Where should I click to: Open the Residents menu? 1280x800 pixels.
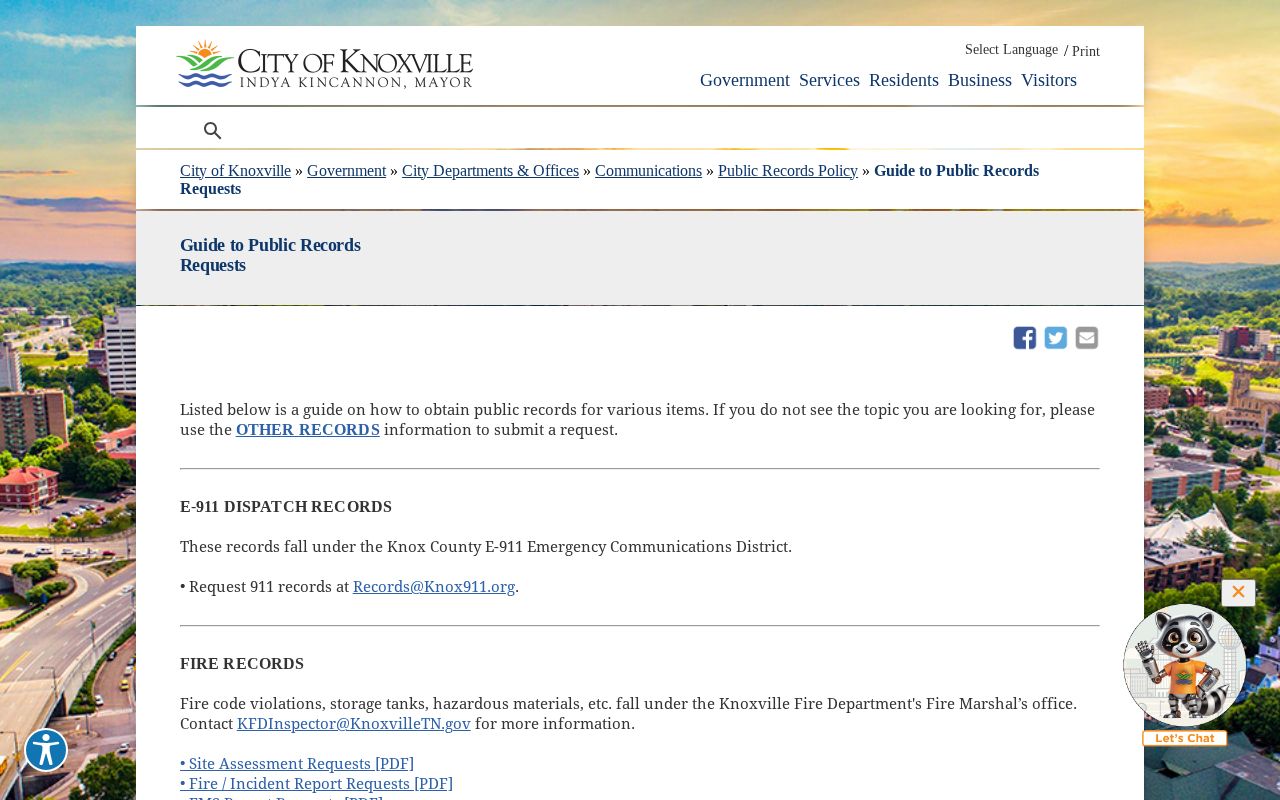[x=904, y=80]
